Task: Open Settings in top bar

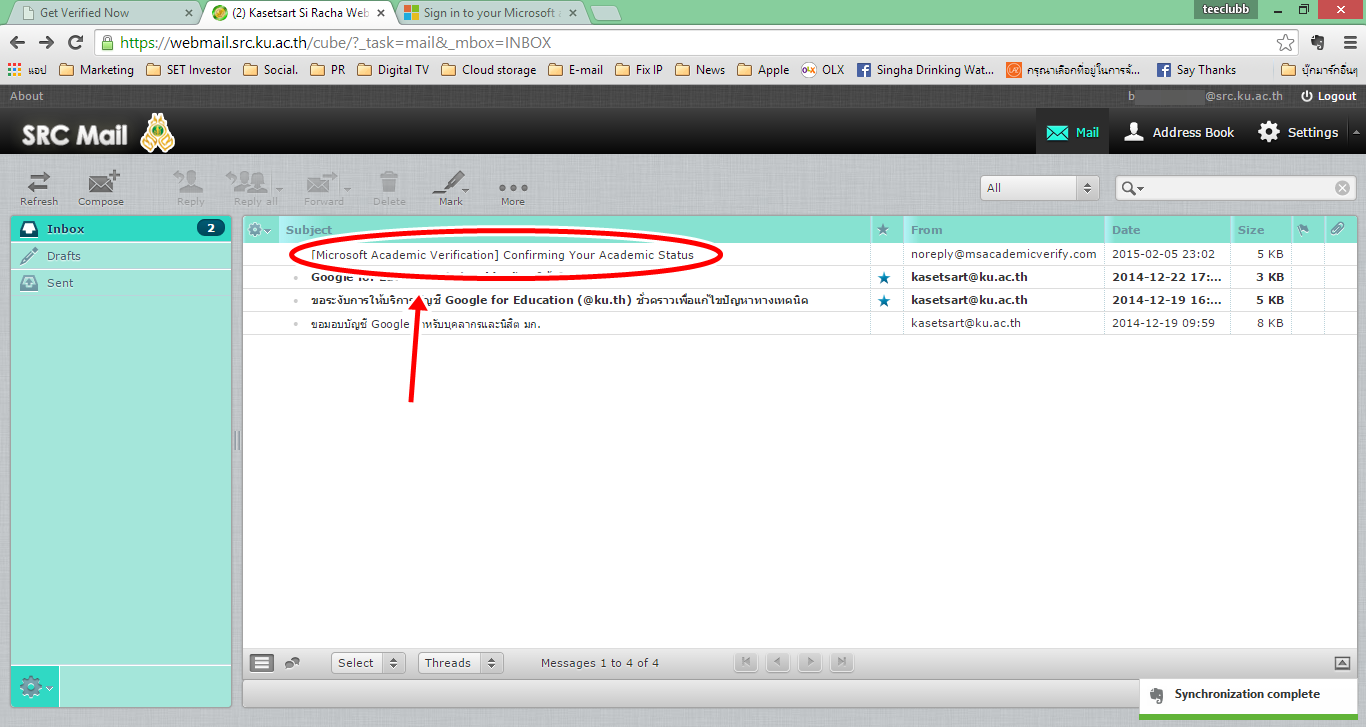Action: point(1298,132)
